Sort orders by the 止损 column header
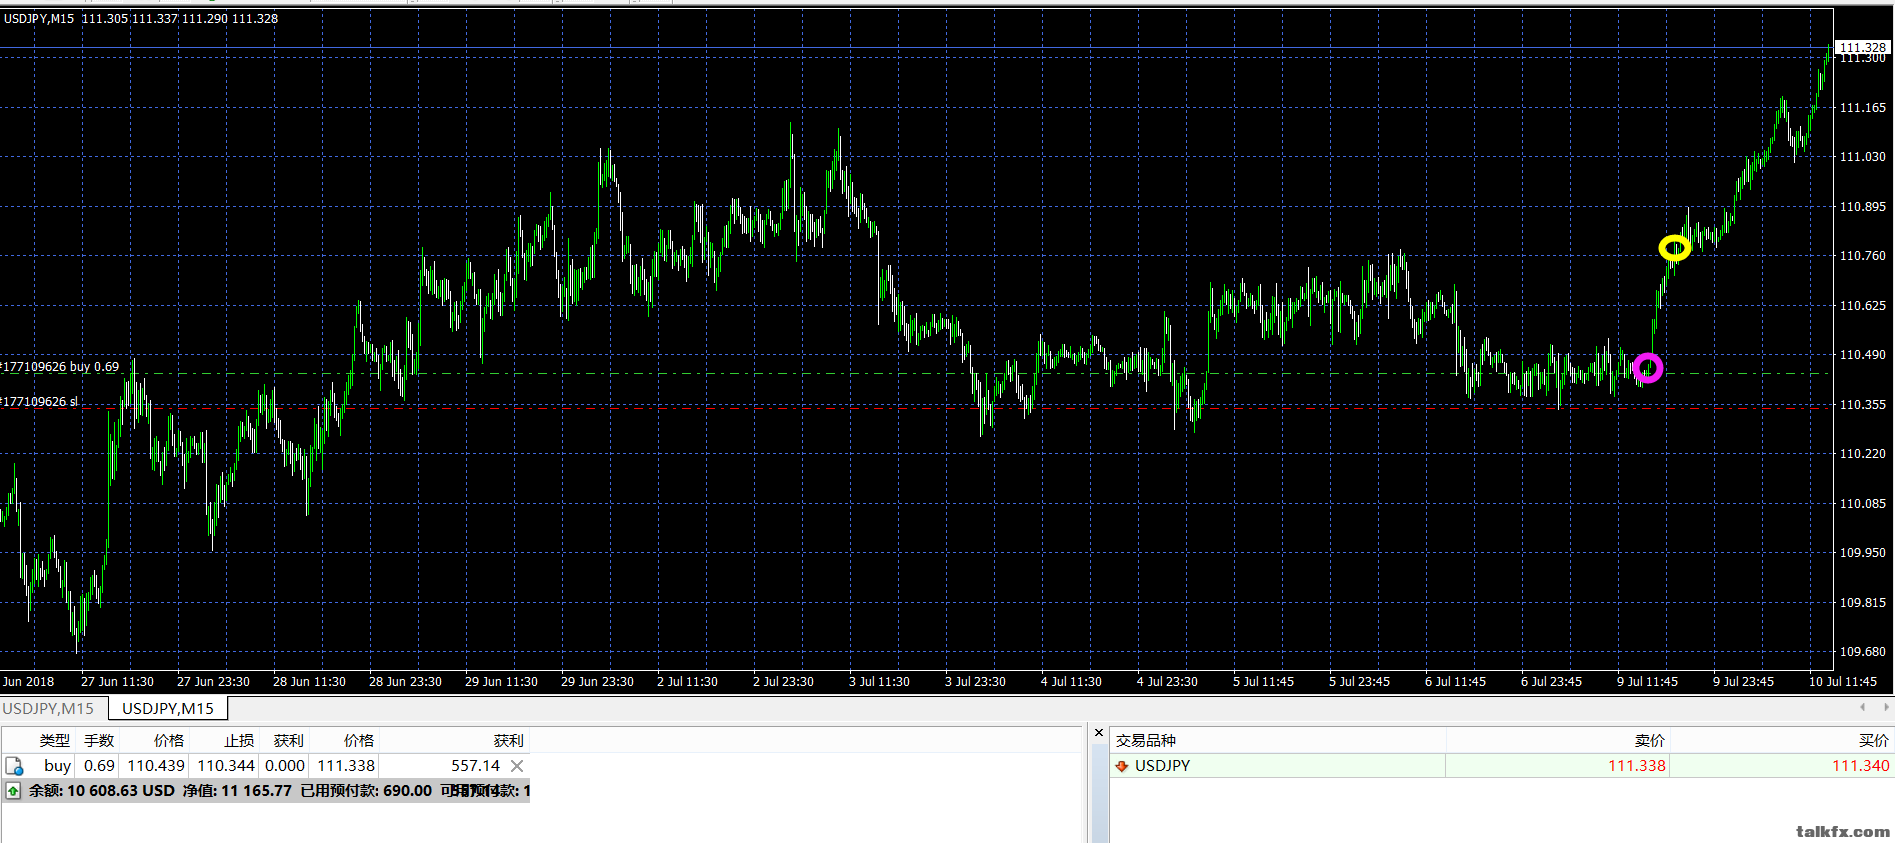Screen dimensions: 1895x843 tap(239, 740)
